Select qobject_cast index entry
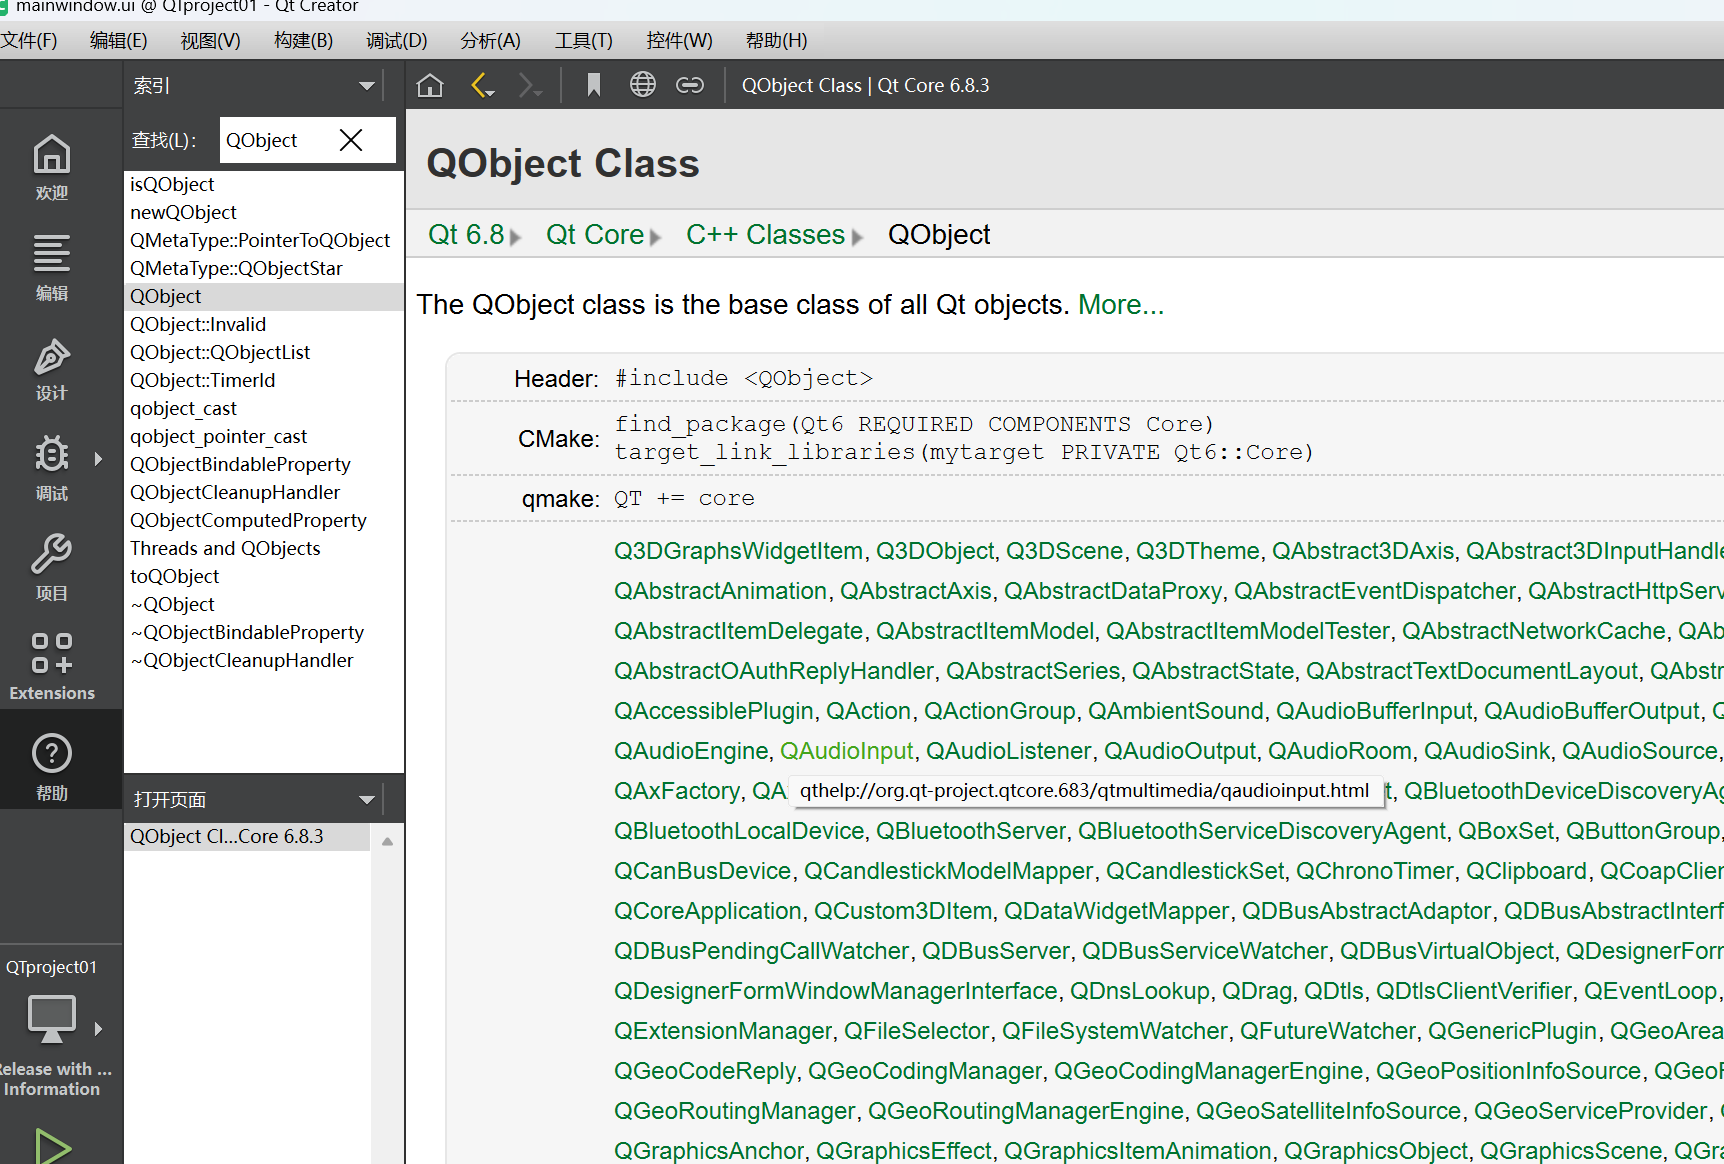 (264, 408)
